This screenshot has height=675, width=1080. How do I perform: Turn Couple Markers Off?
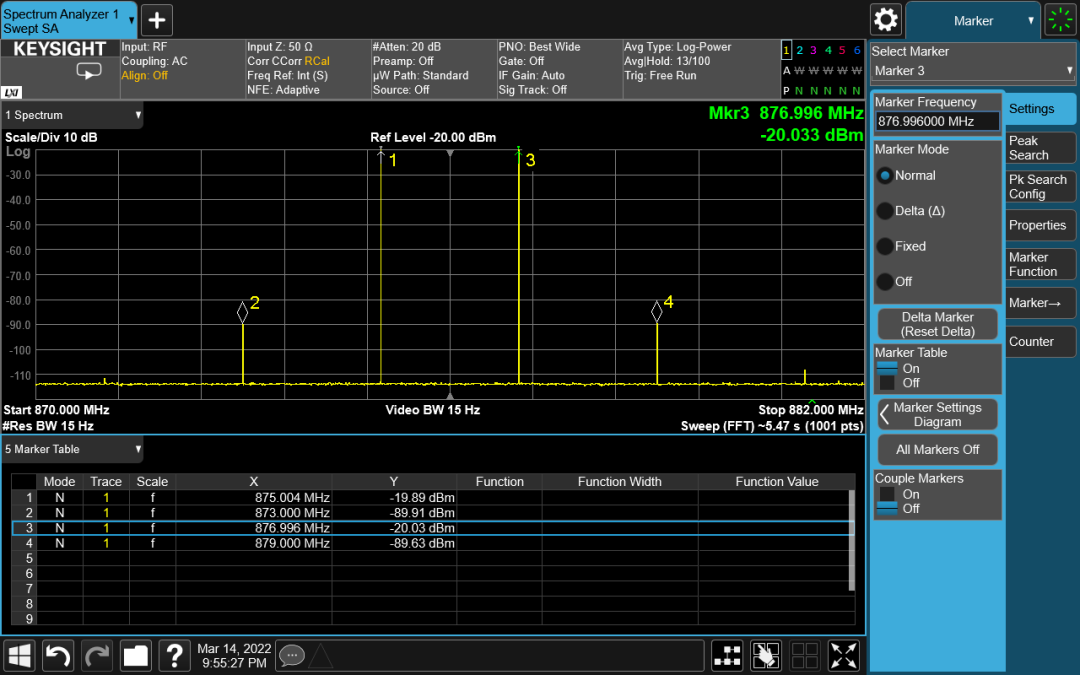click(887, 508)
